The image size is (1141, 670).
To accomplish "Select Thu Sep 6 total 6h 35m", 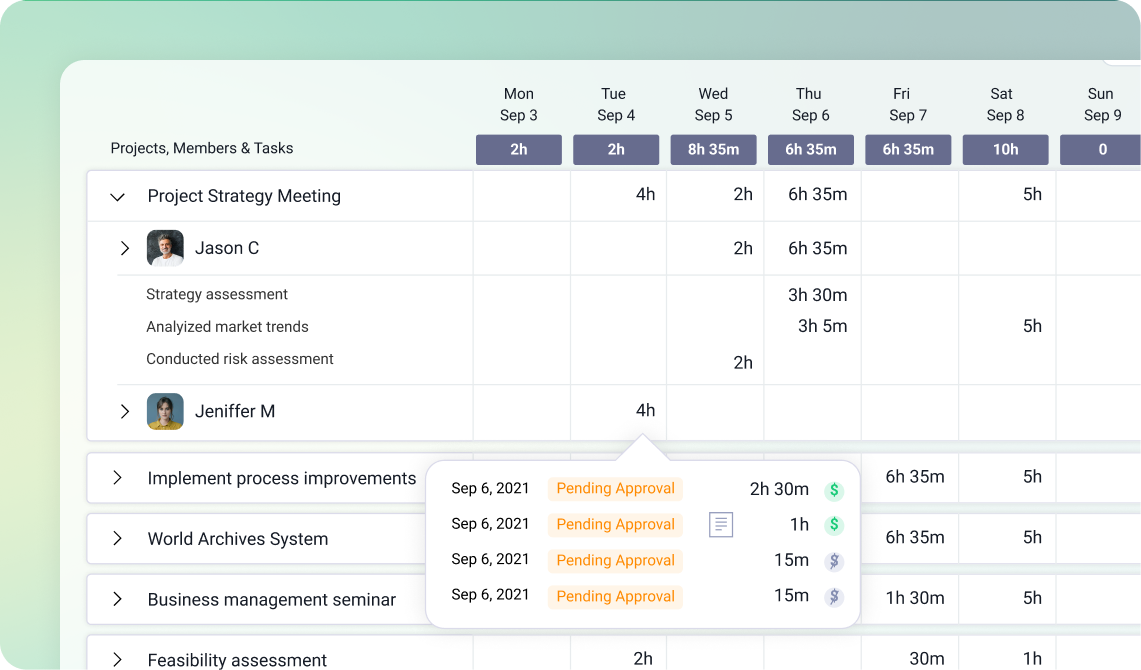I will pos(811,149).
